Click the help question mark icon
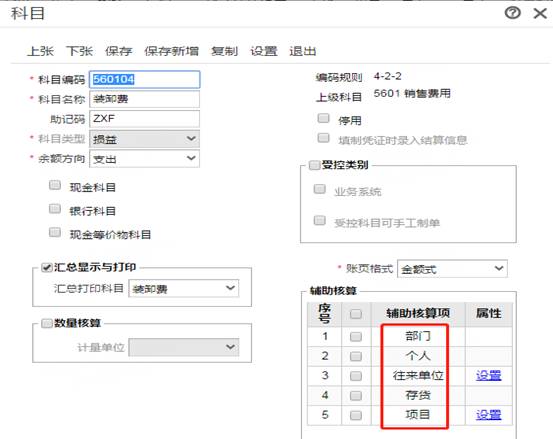 click(512, 13)
